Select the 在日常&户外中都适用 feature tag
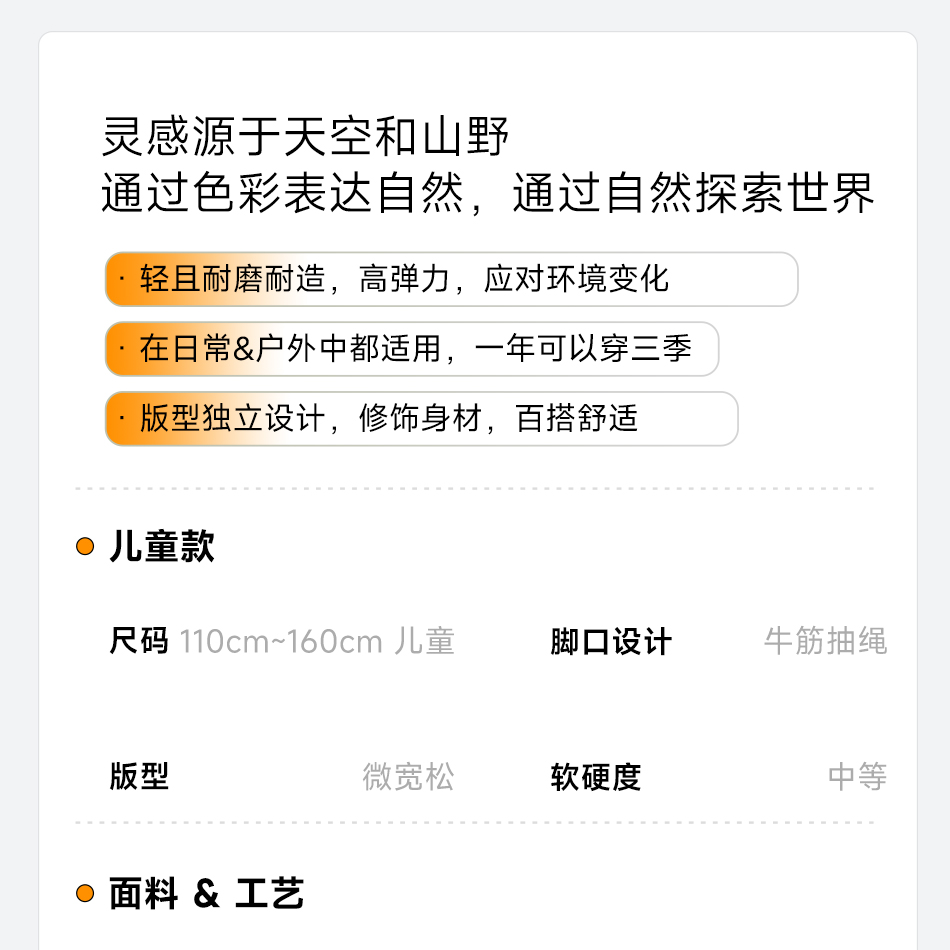The height and width of the screenshot is (950, 950). click(x=412, y=349)
